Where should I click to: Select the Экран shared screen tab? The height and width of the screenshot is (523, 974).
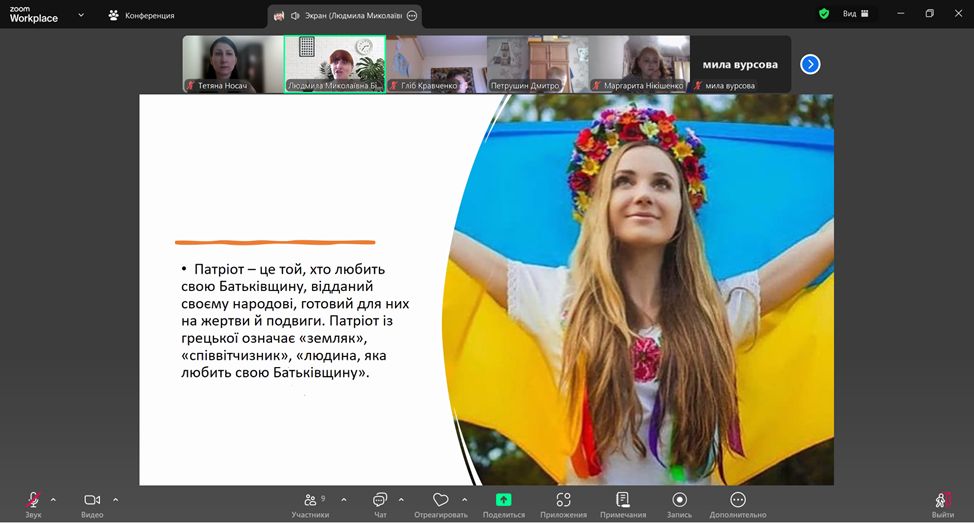tap(343, 16)
